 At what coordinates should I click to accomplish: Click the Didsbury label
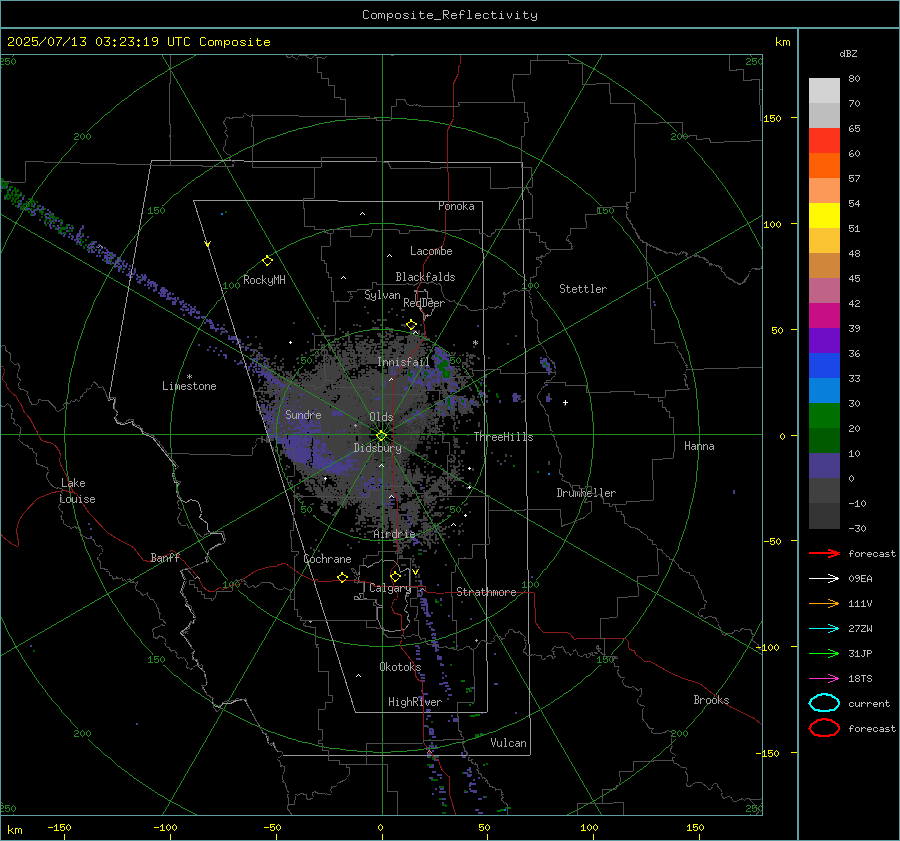click(x=377, y=448)
